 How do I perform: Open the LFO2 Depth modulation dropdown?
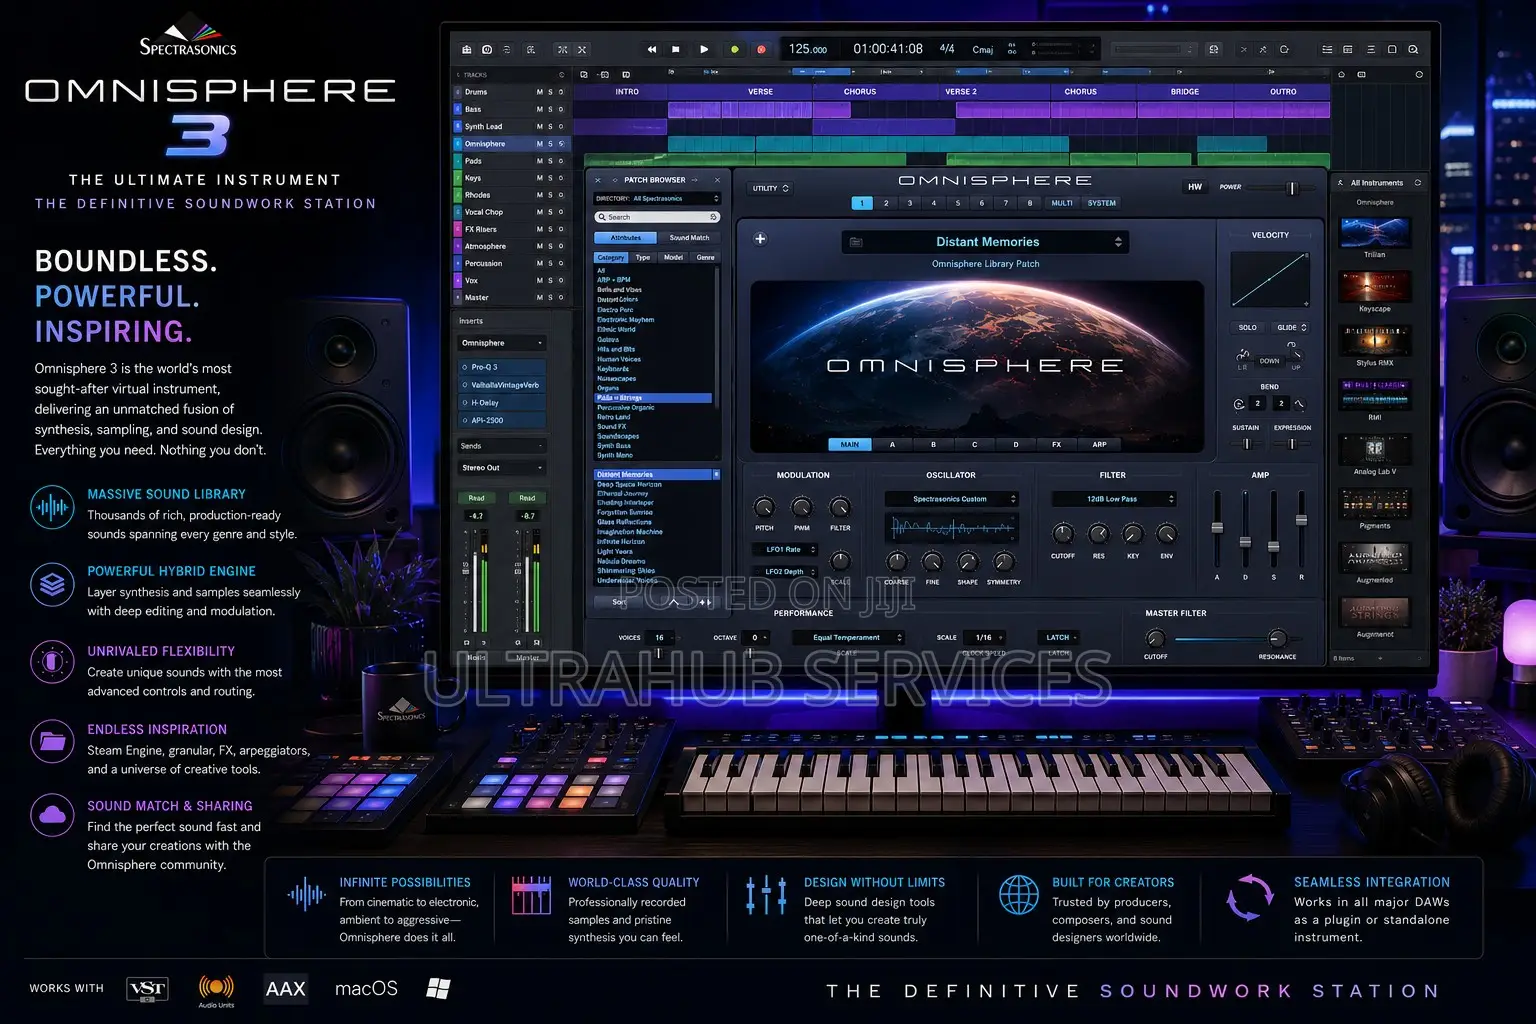(785, 572)
